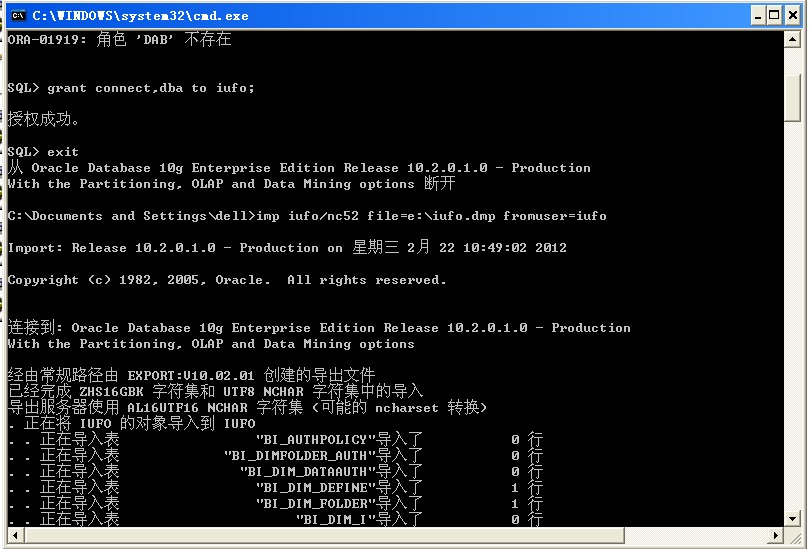Image resolution: width=809 pixels, height=549 pixels.
Task: Click the "BI_DIM_DATAAUTH" table name
Action: pos(308,472)
